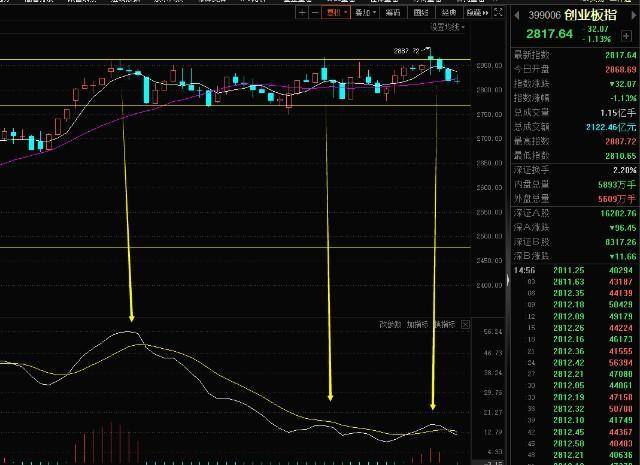640x465 pixels.
Task: Open the 设置均线 moving average dropdown
Action: click(x=448, y=27)
